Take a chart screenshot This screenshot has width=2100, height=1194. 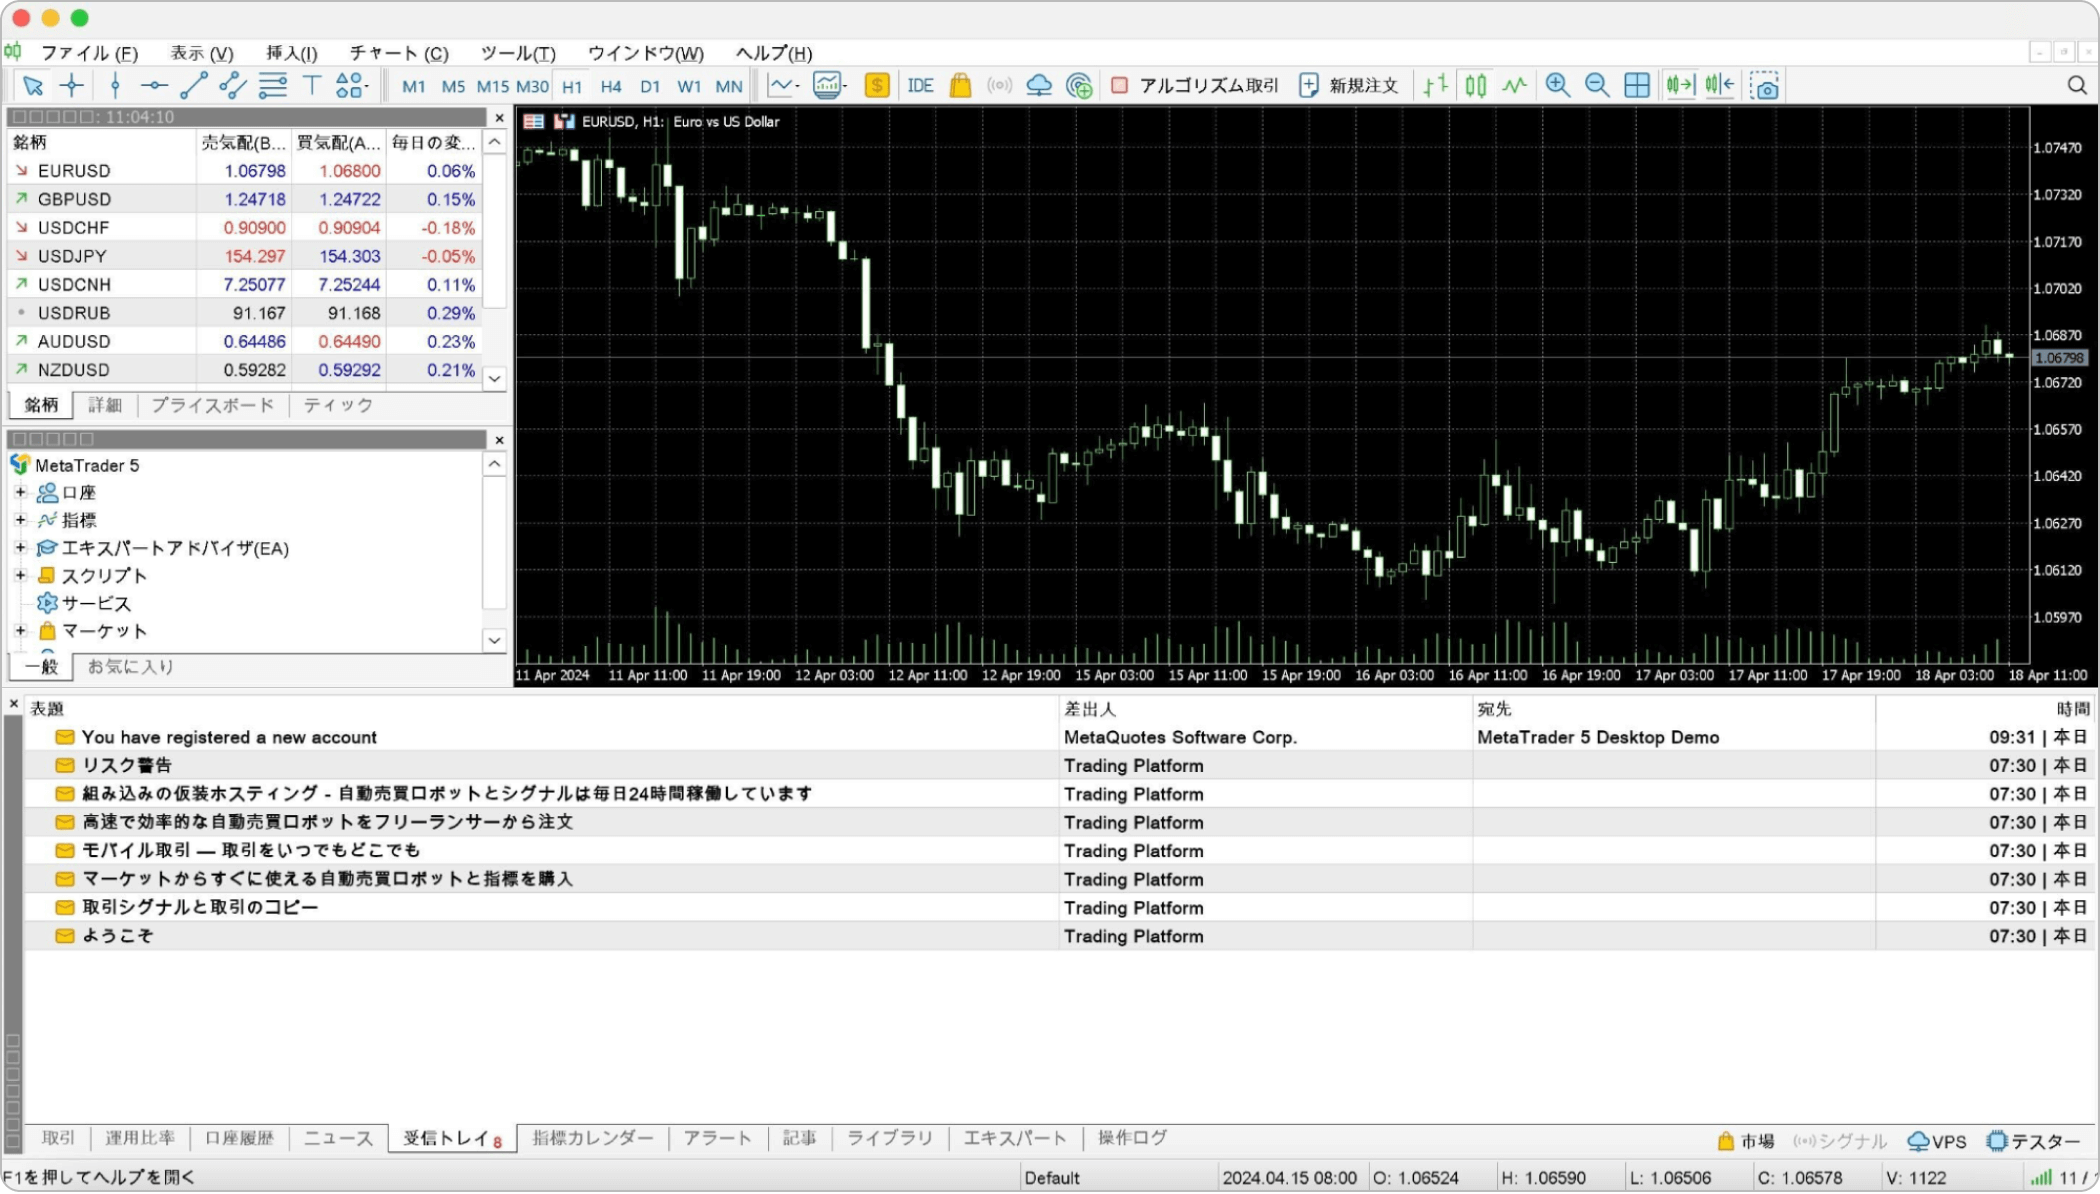1764,86
